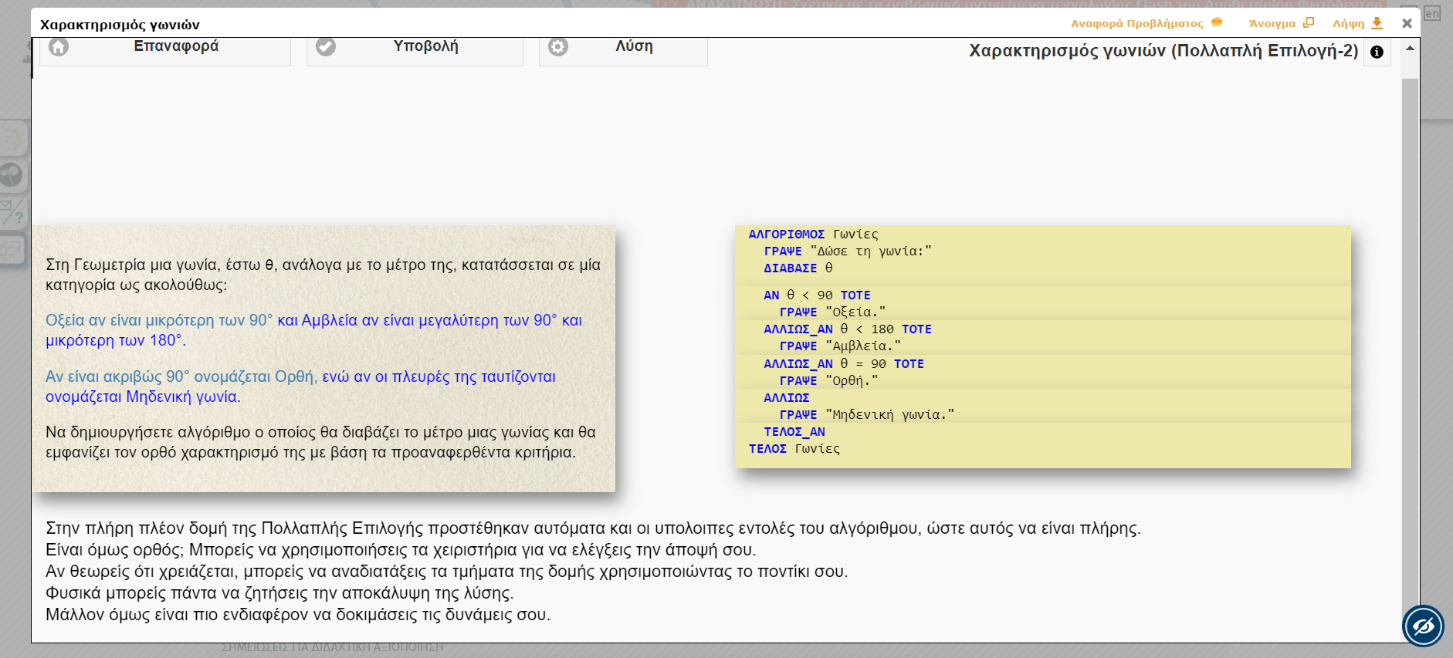Viewport: 1453px width, 658px height.
Task: Open the Αναφορά Προβλήματος link
Action: click(1137, 23)
